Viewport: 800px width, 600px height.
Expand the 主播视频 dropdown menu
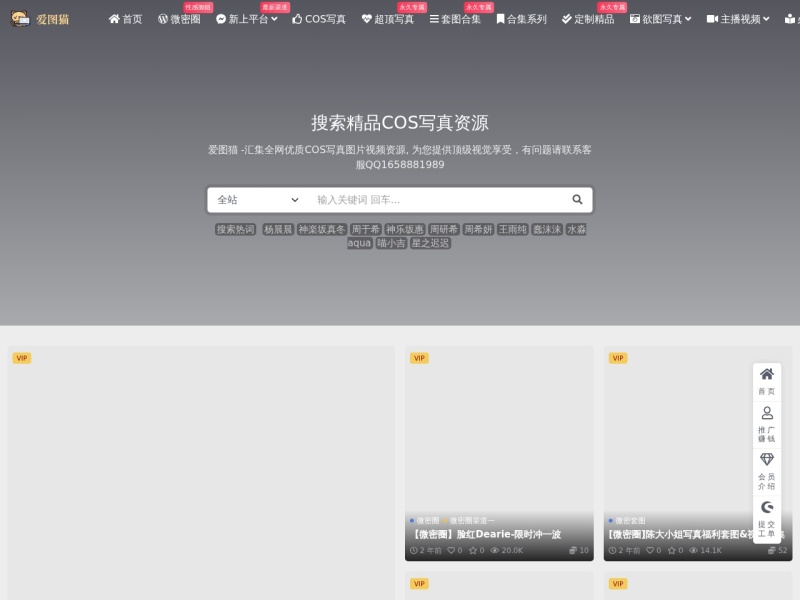pos(738,19)
